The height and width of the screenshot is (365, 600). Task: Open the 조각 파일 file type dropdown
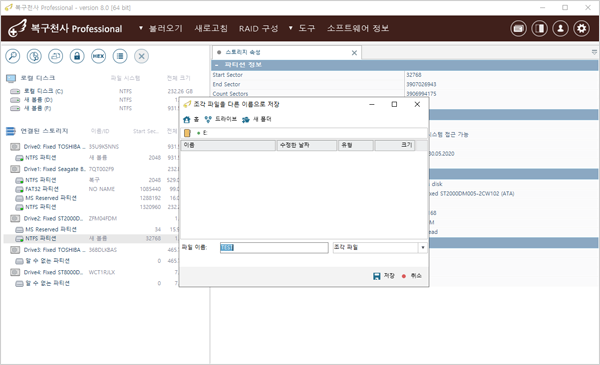(423, 248)
